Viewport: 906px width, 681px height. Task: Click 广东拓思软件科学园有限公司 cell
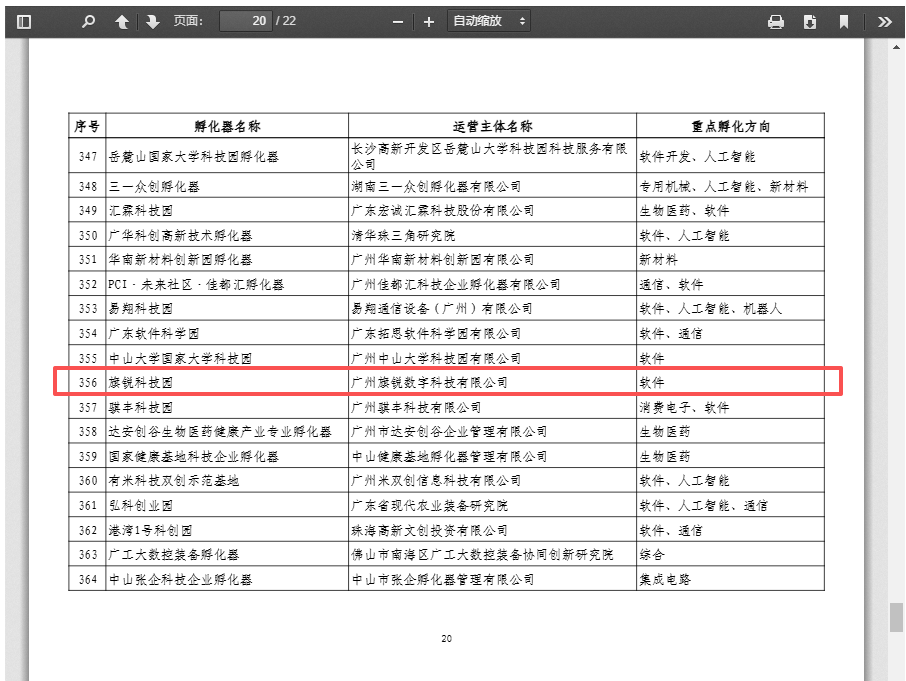tap(492, 333)
